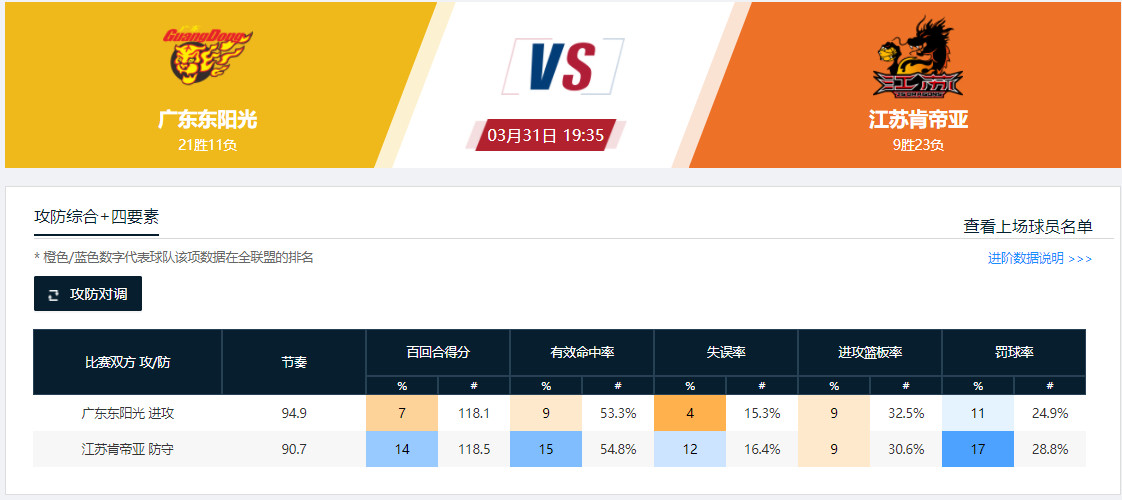The height and width of the screenshot is (500, 1122).
Task: Click the VS match emblem
Action: pos(561,66)
